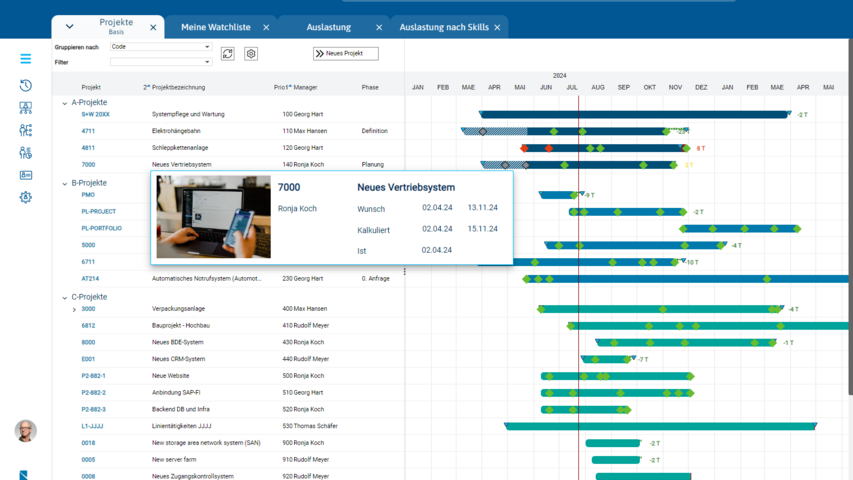The height and width of the screenshot is (480, 853).
Task: Click the ID card icon in sidebar
Action: click(25, 175)
